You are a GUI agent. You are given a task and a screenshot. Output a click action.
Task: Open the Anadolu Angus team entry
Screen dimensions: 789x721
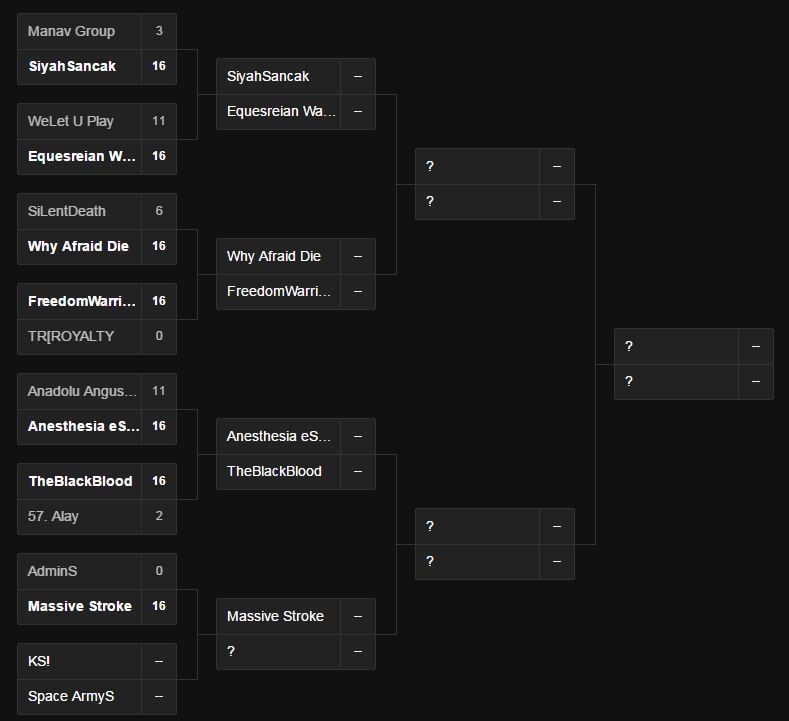point(82,391)
